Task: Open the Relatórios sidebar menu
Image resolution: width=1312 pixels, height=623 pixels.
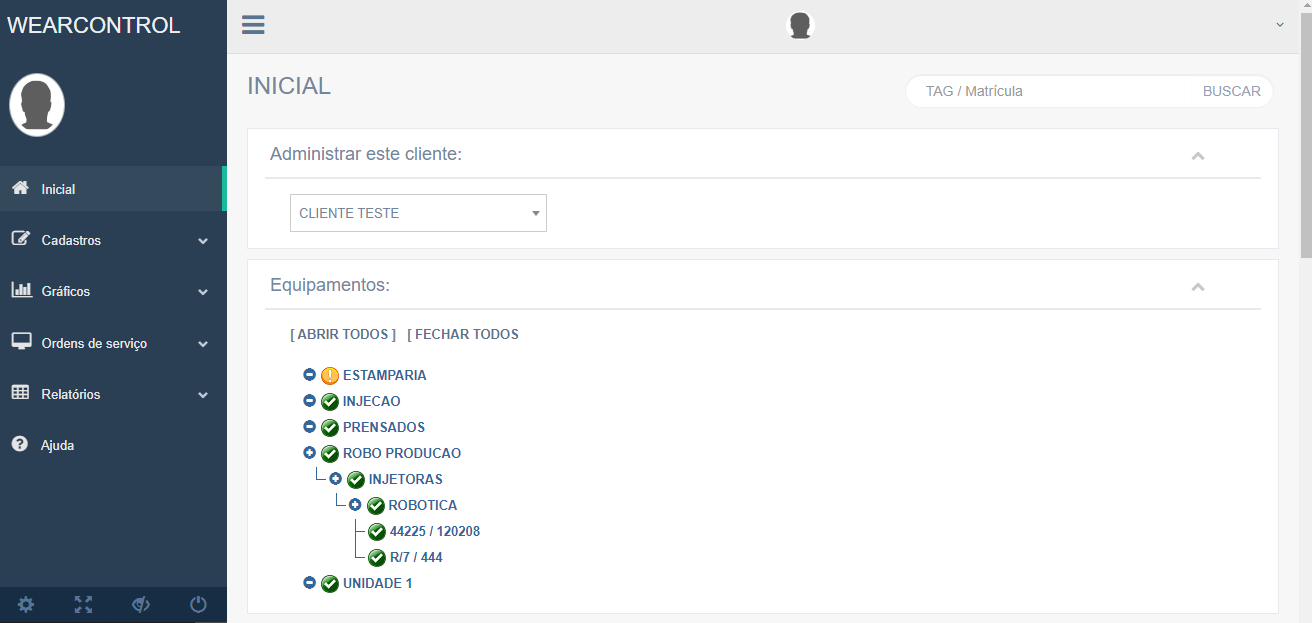Action: coord(110,394)
